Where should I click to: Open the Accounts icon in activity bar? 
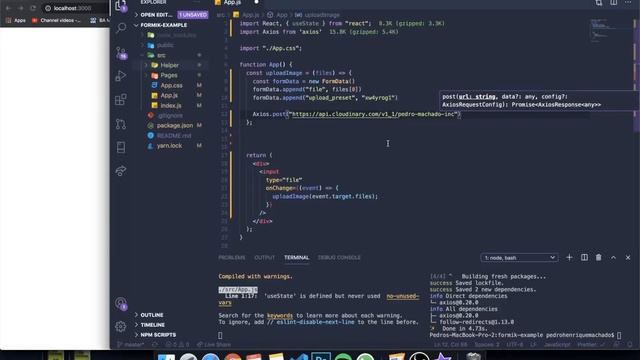(x=121, y=303)
